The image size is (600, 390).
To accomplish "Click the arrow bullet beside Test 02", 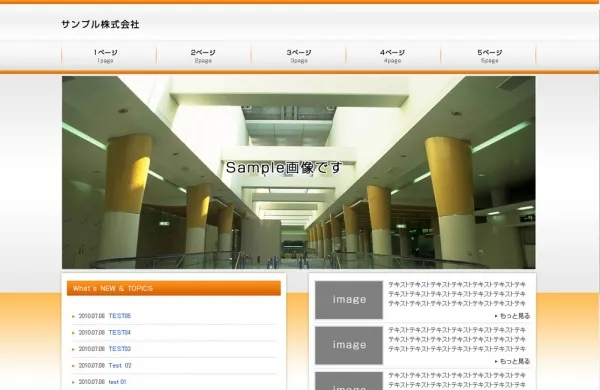I will (73, 366).
